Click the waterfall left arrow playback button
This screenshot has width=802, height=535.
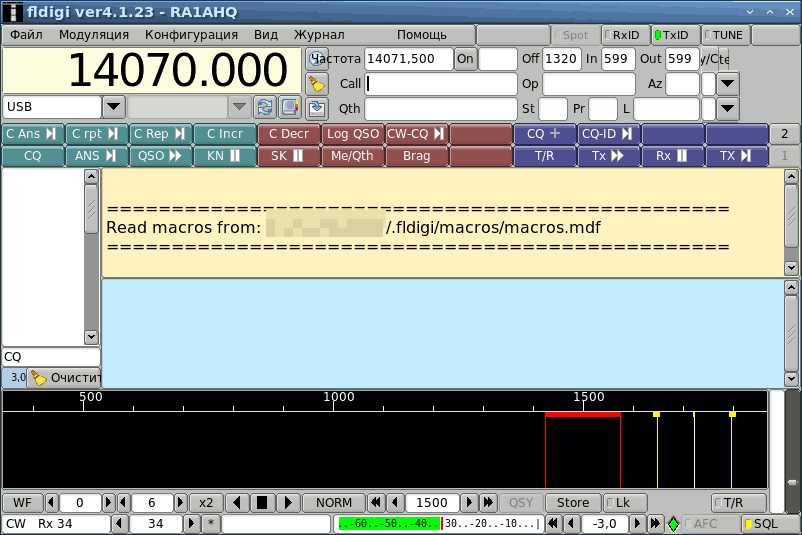237,503
